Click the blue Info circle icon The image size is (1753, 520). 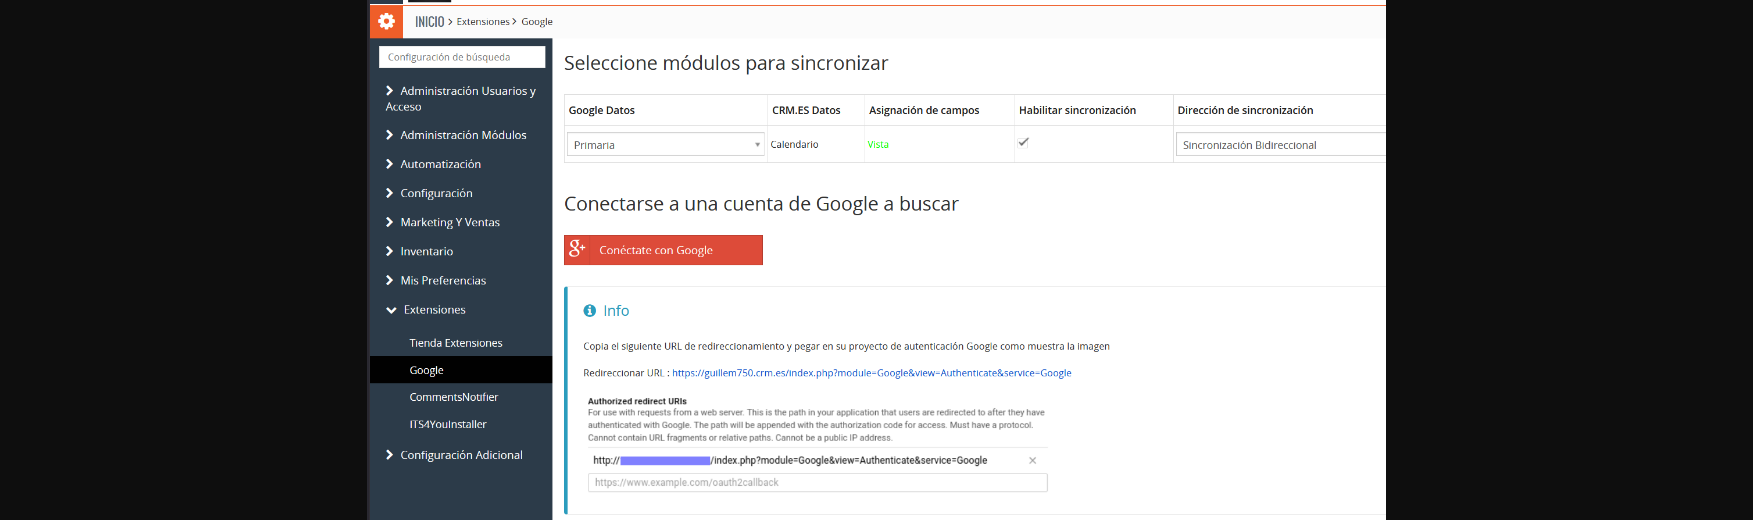(x=590, y=311)
